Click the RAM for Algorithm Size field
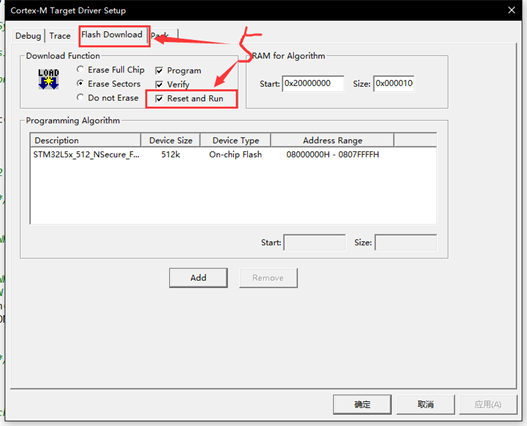Screen dimensions: 527x426 [x=394, y=83]
